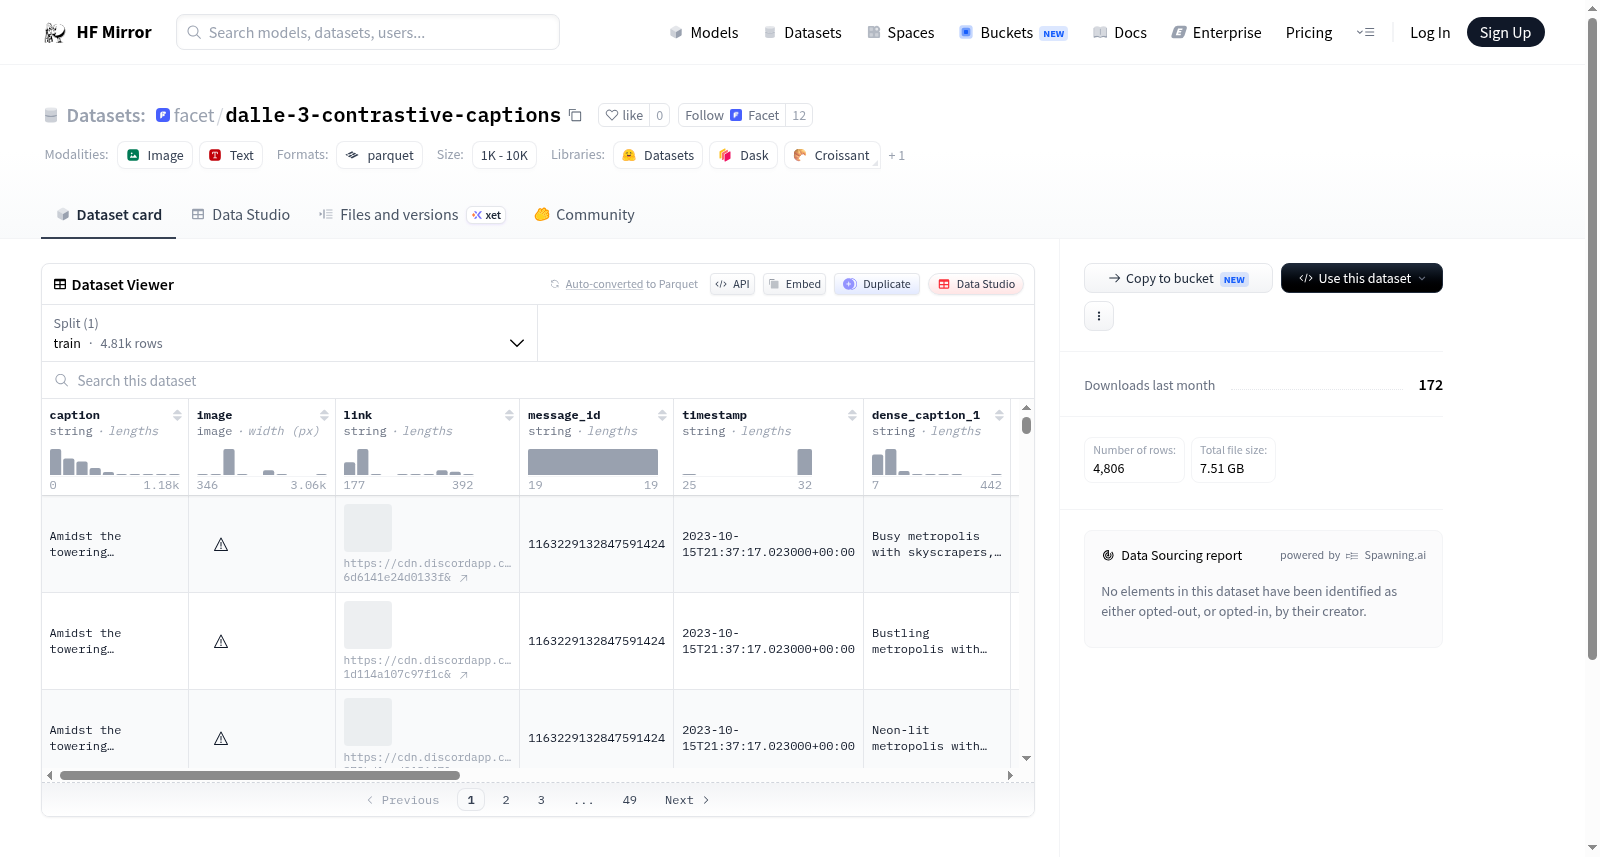Switch to the Dataset card tab
The height and width of the screenshot is (857, 1600).
click(109, 215)
